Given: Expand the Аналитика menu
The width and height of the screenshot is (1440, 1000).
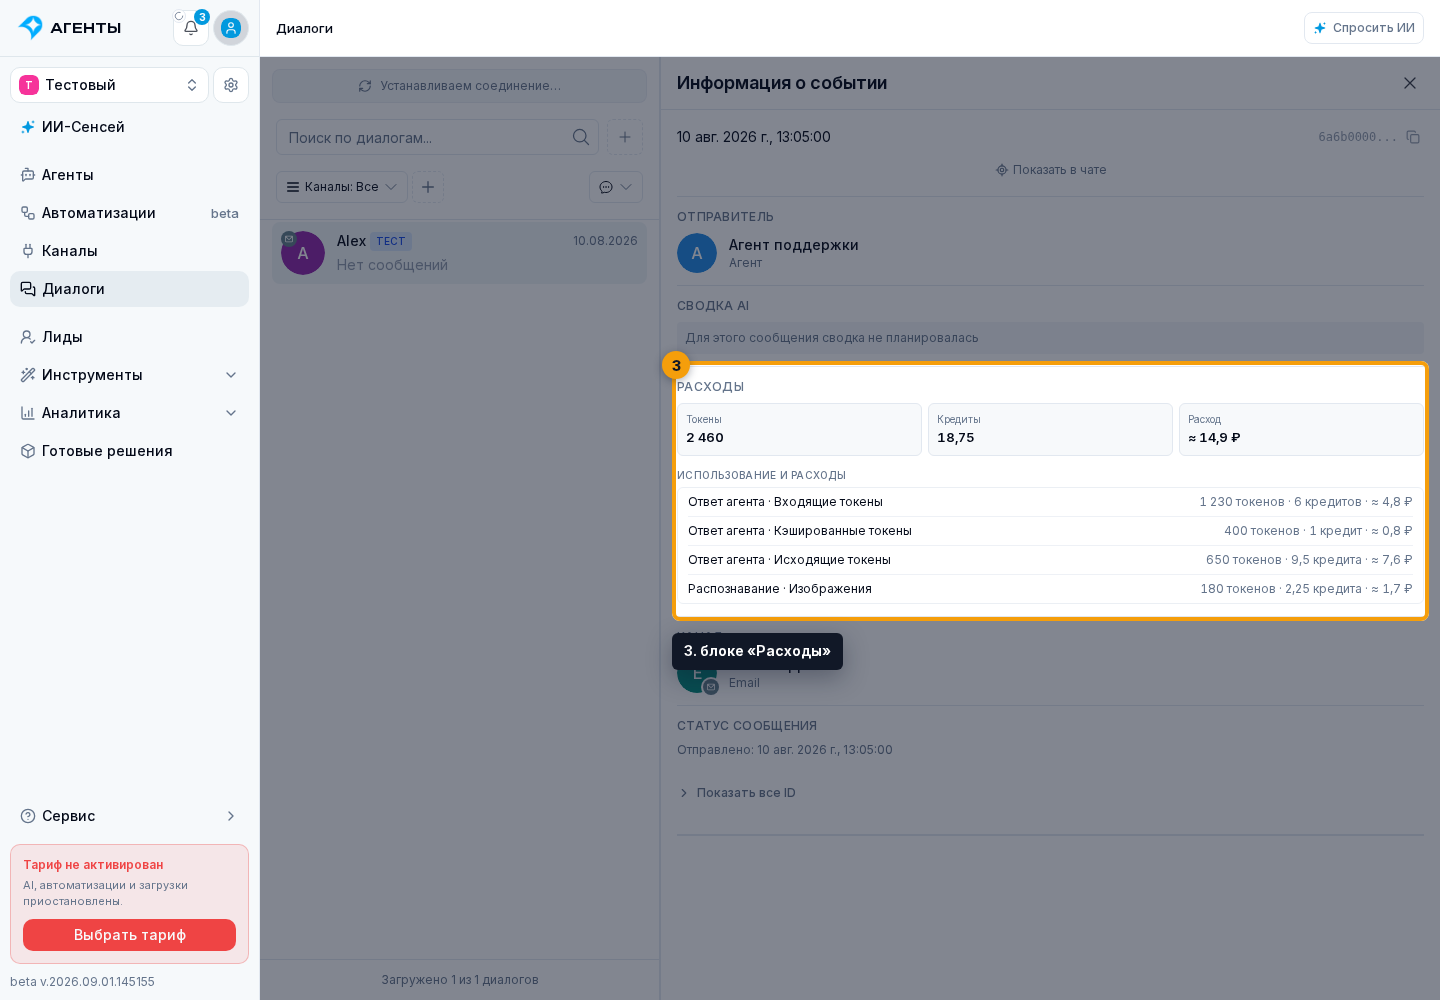Looking at the screenshot, I should (129, 413).
